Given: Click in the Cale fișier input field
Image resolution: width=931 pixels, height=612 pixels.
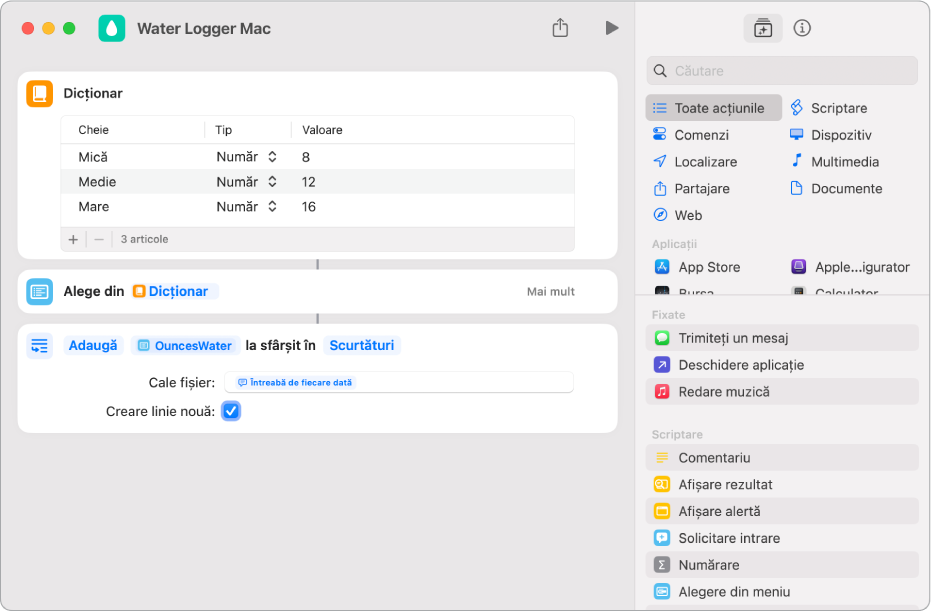Looking at the screenshot, I should (399, 382).
